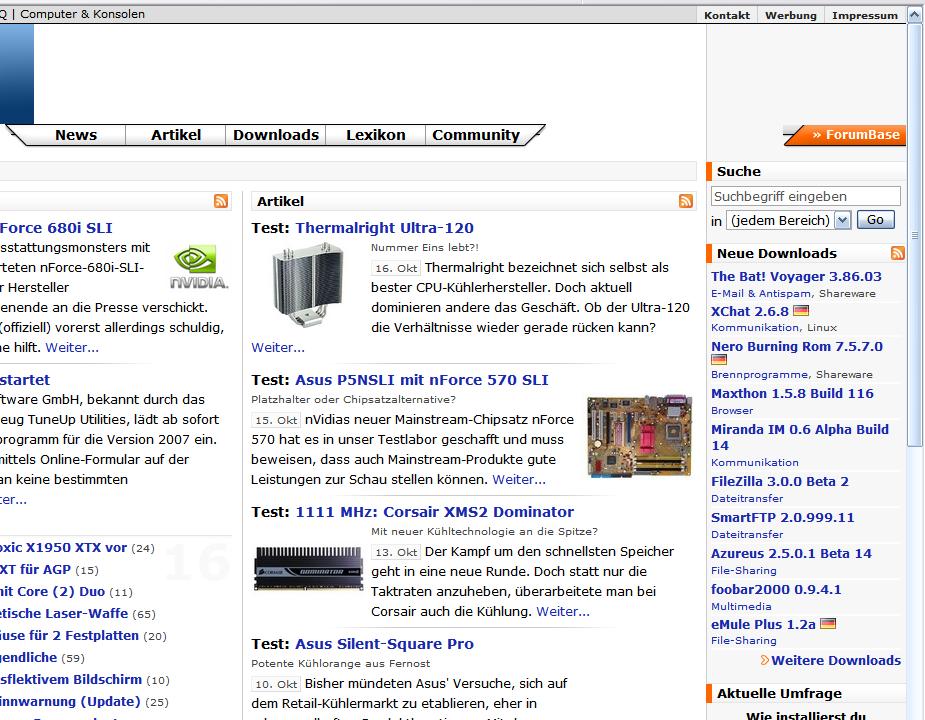Open Azureus 2.5.0.1 Beta 14 download

pyautogui.click(x=791, y=554)
